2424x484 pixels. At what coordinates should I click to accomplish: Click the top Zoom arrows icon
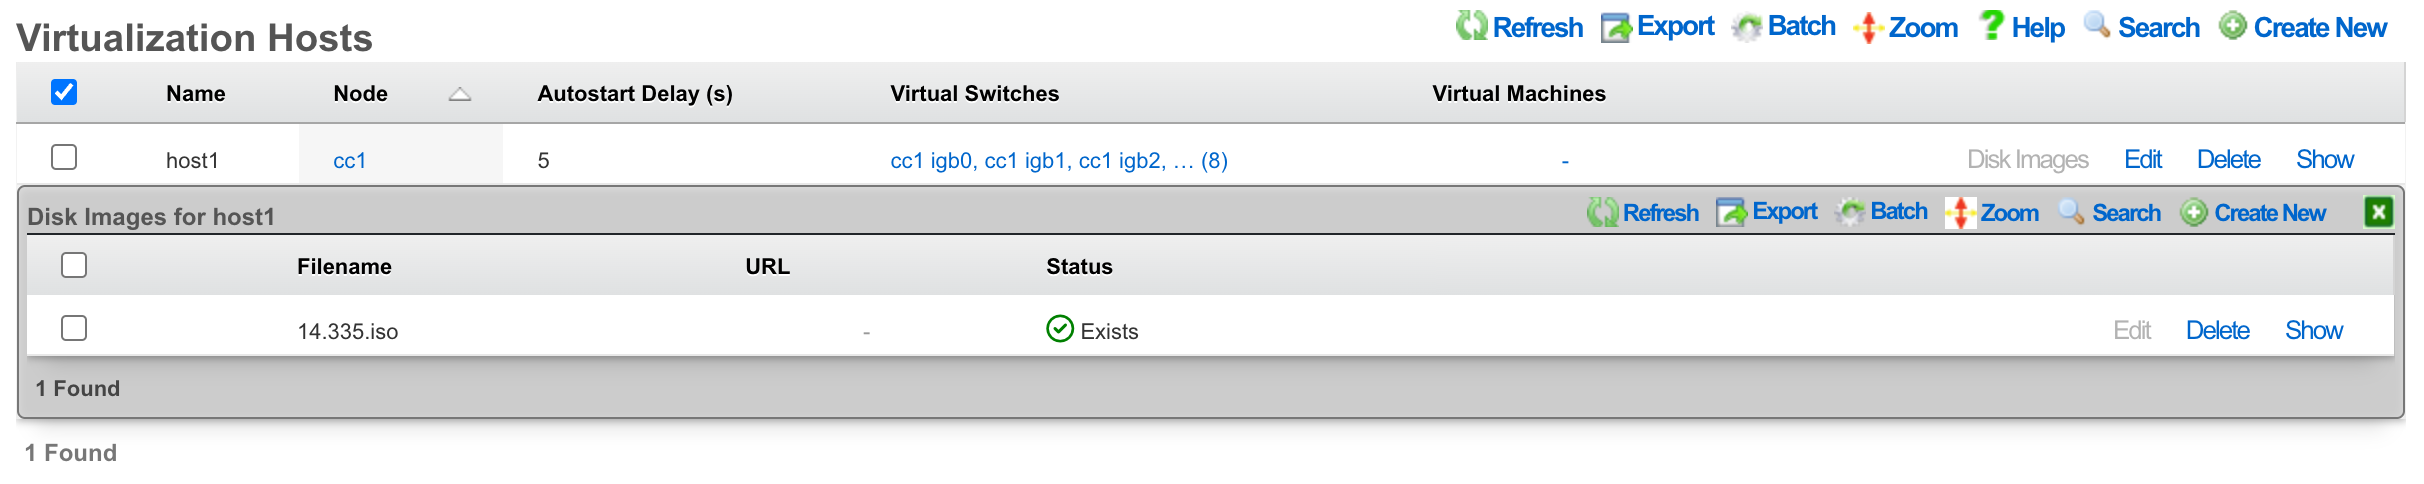1868,27
